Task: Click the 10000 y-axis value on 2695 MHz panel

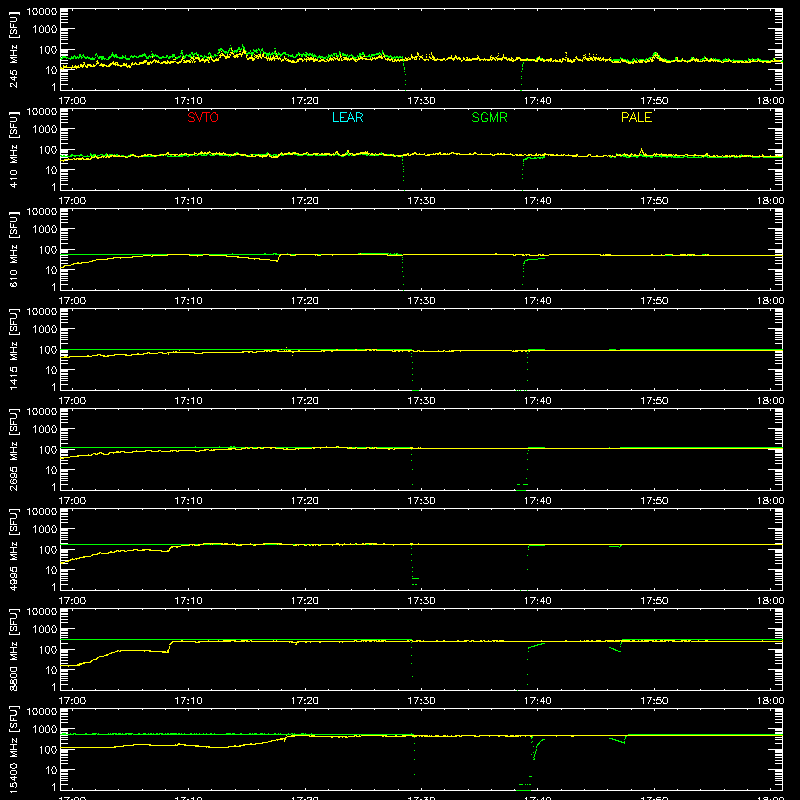Action: tap(42, 412)
